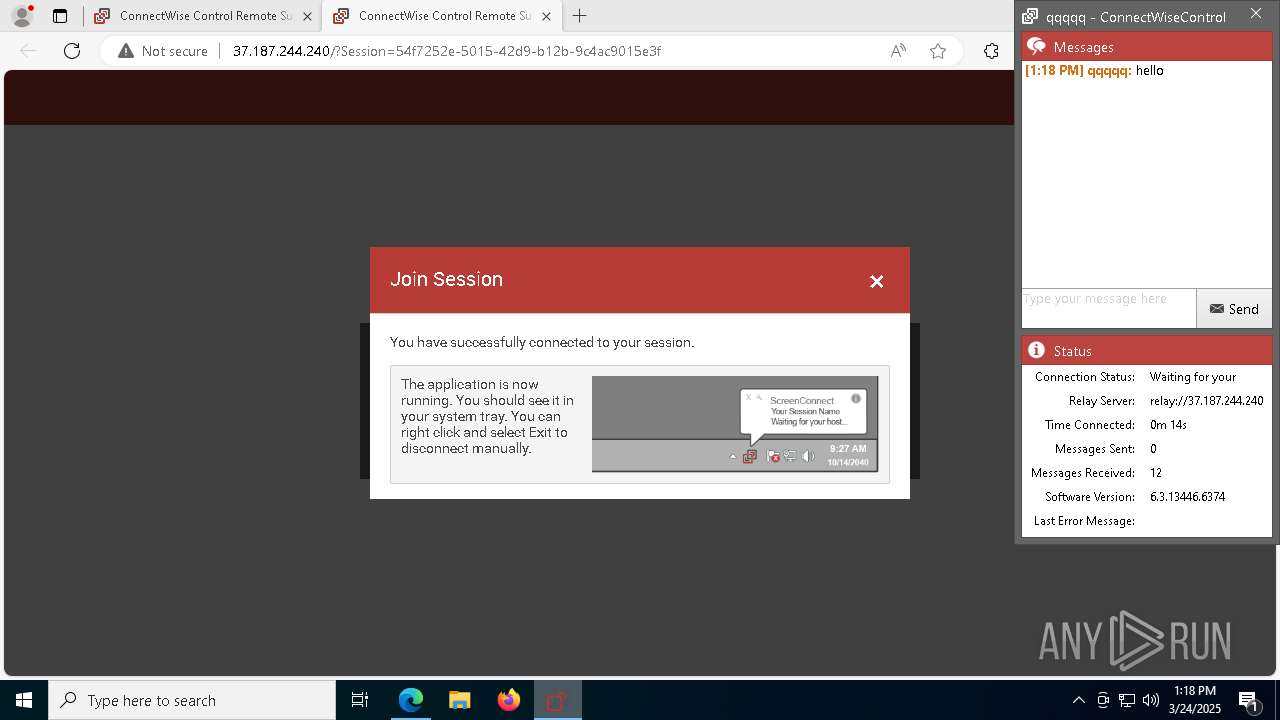This screenshot has height=720, width=1280.
Task: Click the ConnectWise Control window title icon
Action: [x=1030, y=16]
